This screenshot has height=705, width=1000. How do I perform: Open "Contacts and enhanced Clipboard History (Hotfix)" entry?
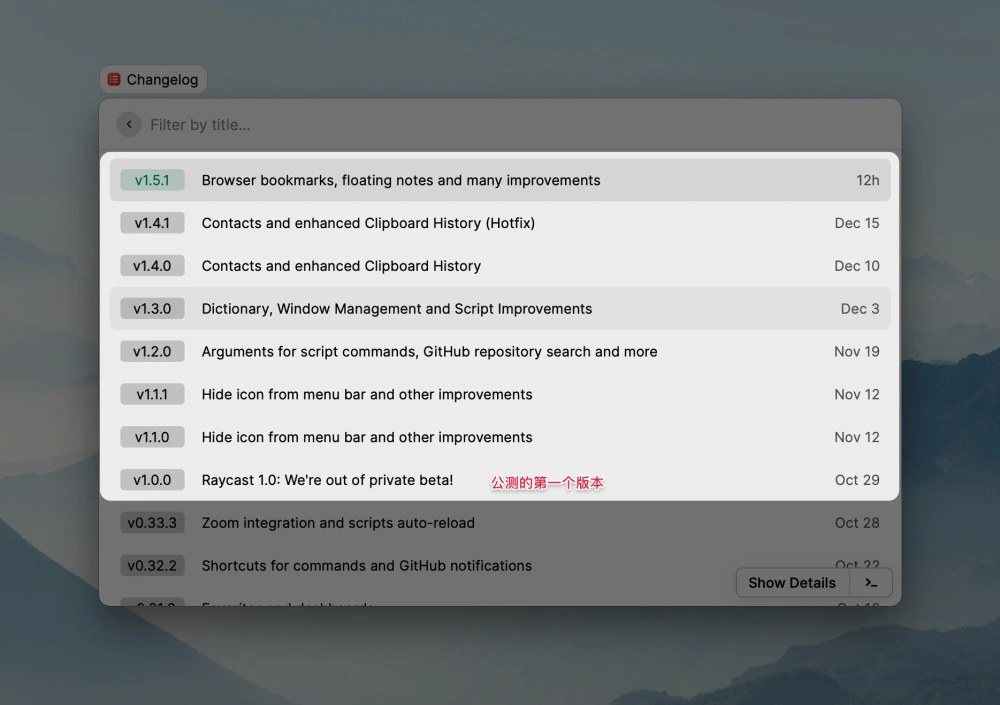tap(368, 223)
